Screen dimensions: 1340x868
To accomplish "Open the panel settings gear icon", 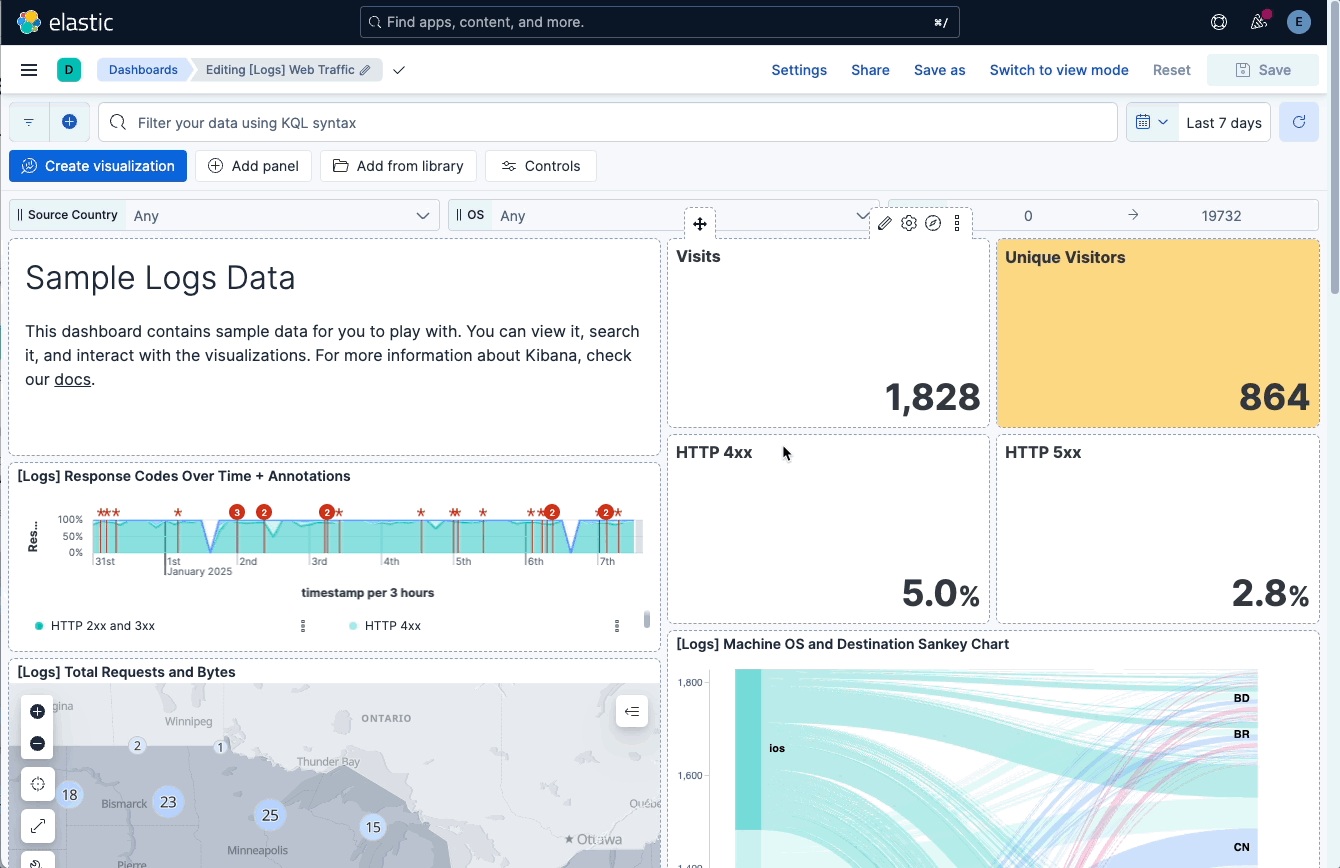I will coord(909,222).
